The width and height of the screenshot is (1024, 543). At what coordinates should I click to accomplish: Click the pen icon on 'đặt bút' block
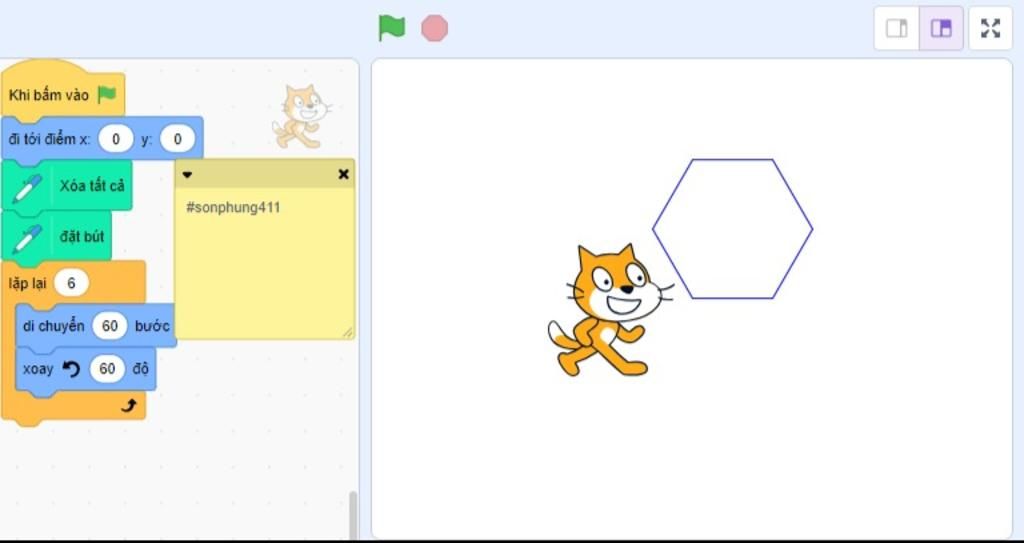click(27, 239)
